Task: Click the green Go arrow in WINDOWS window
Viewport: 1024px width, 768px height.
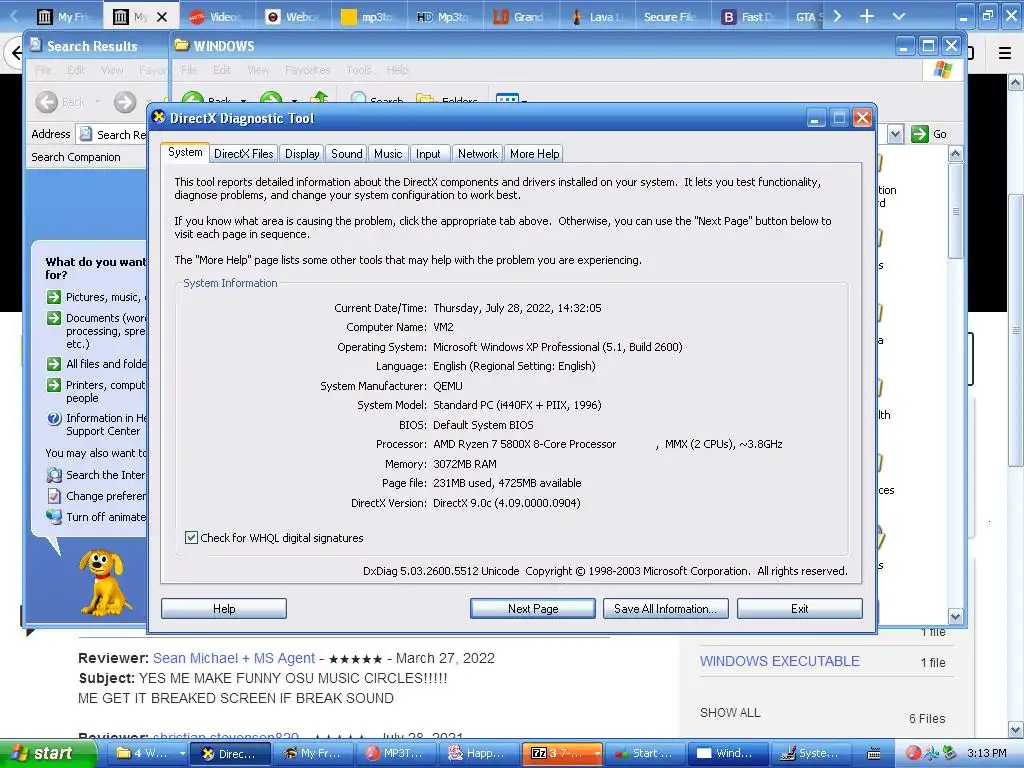Action: pos(920,134)
